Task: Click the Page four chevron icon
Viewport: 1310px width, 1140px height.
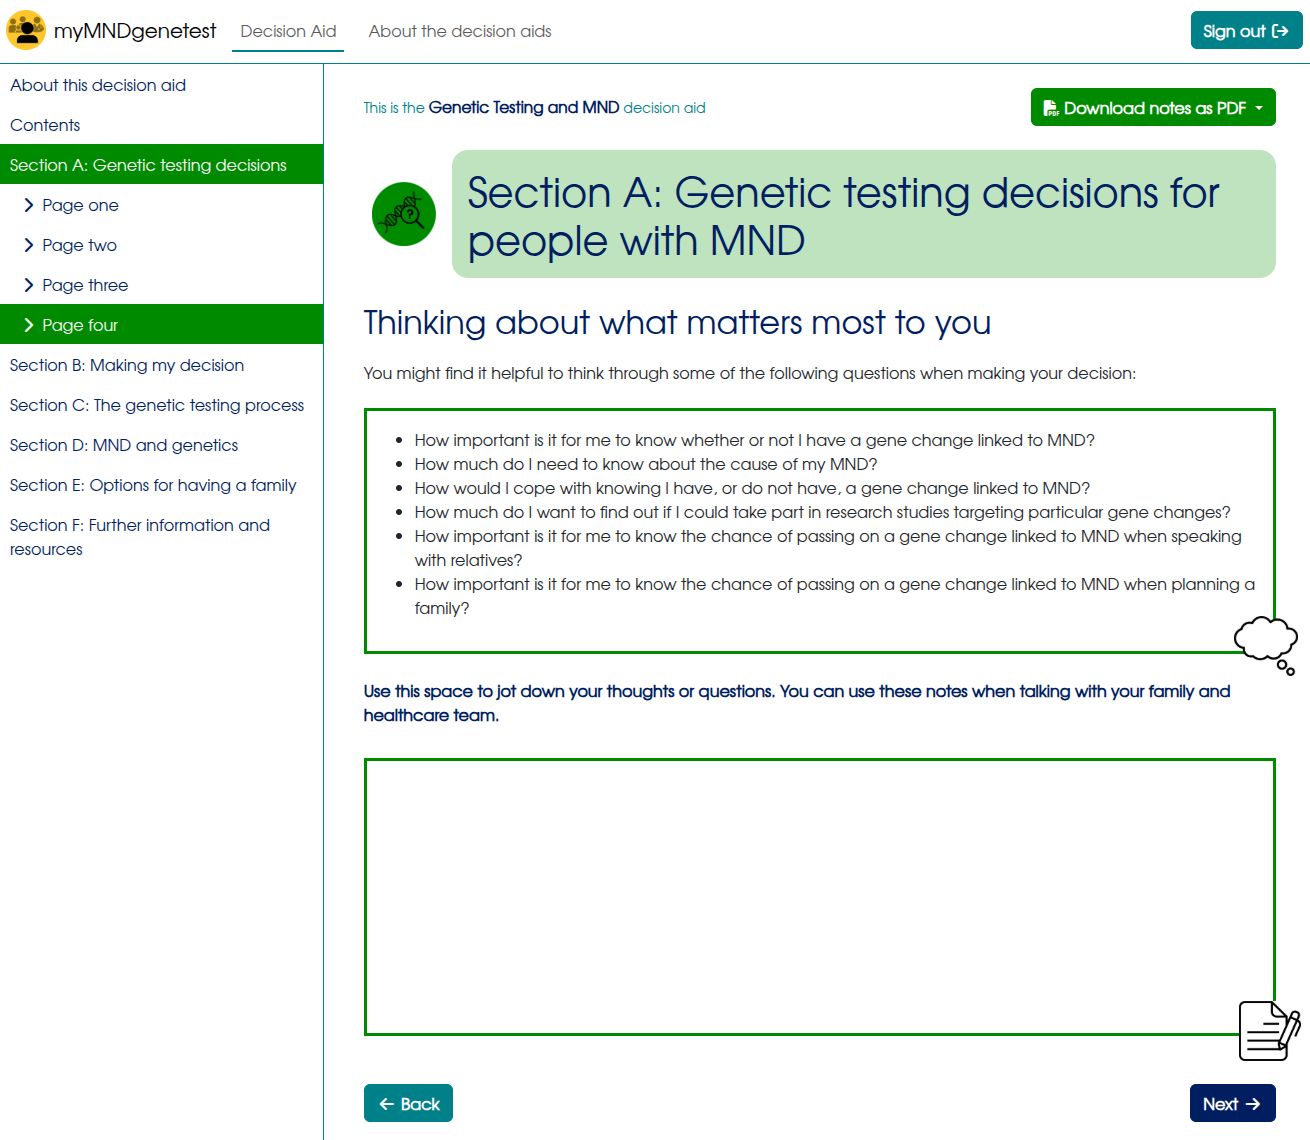Action: (x=29, y=325)
